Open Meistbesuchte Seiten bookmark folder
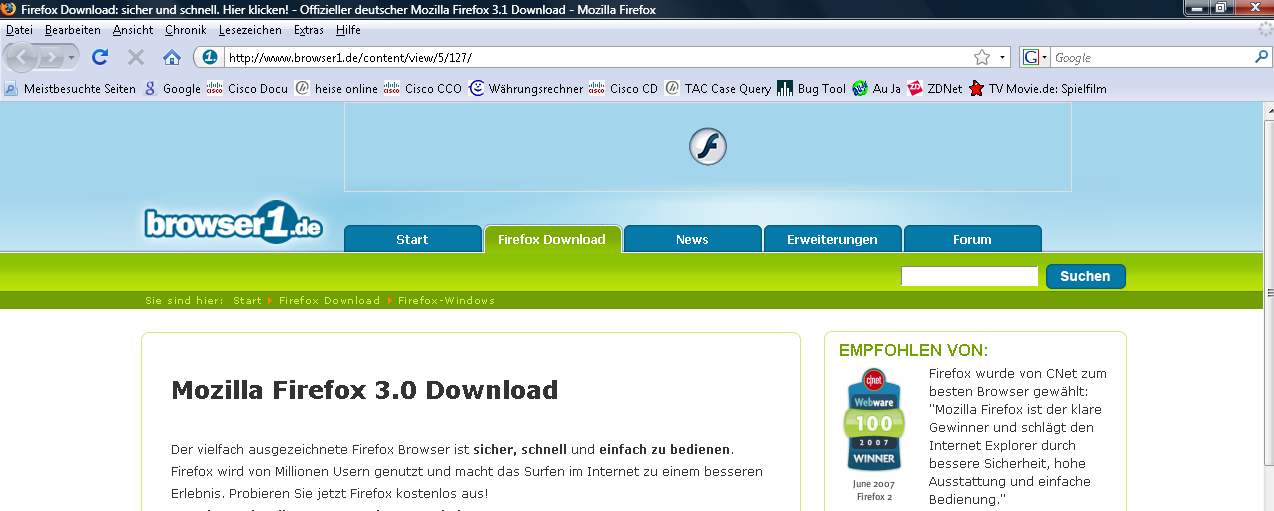The image size is (1274, 511). pos(70,89)
